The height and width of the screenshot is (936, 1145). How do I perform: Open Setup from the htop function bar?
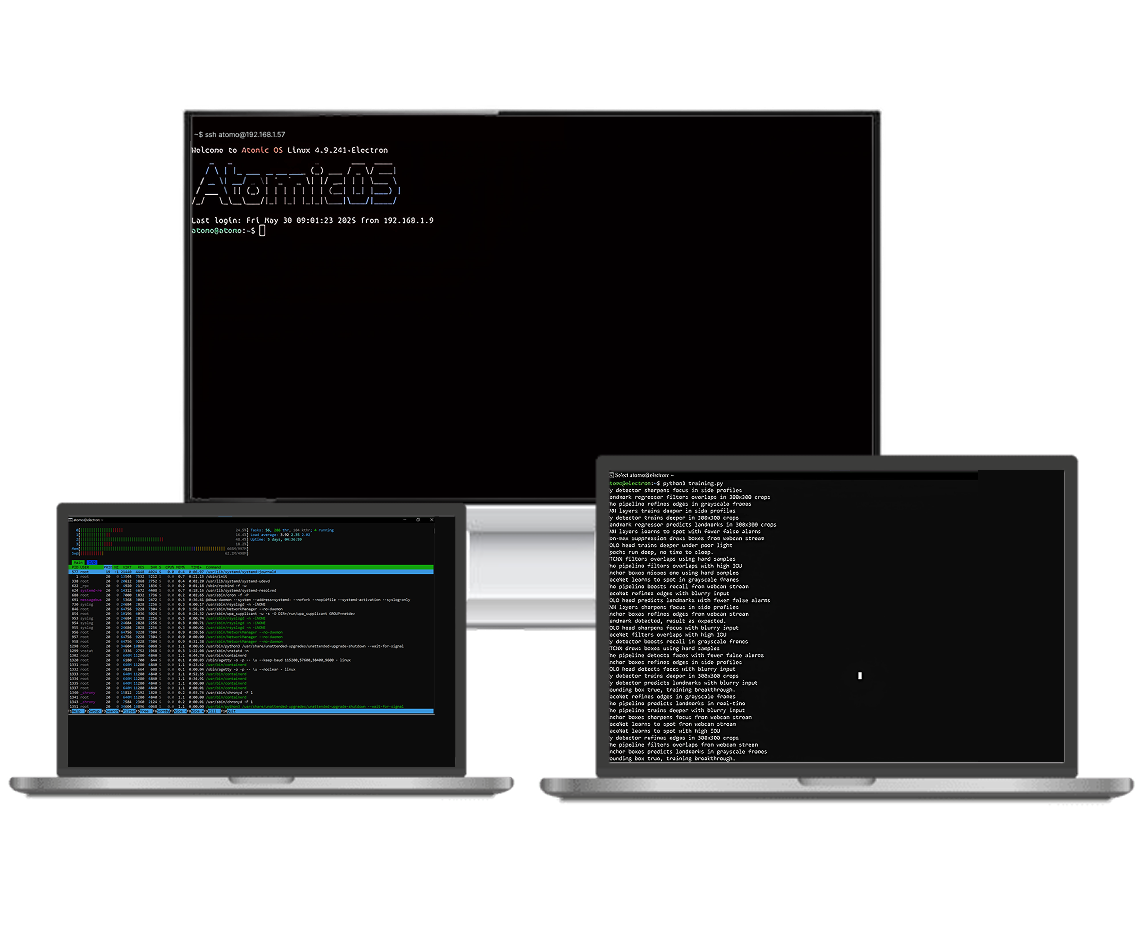pos(96,712)
